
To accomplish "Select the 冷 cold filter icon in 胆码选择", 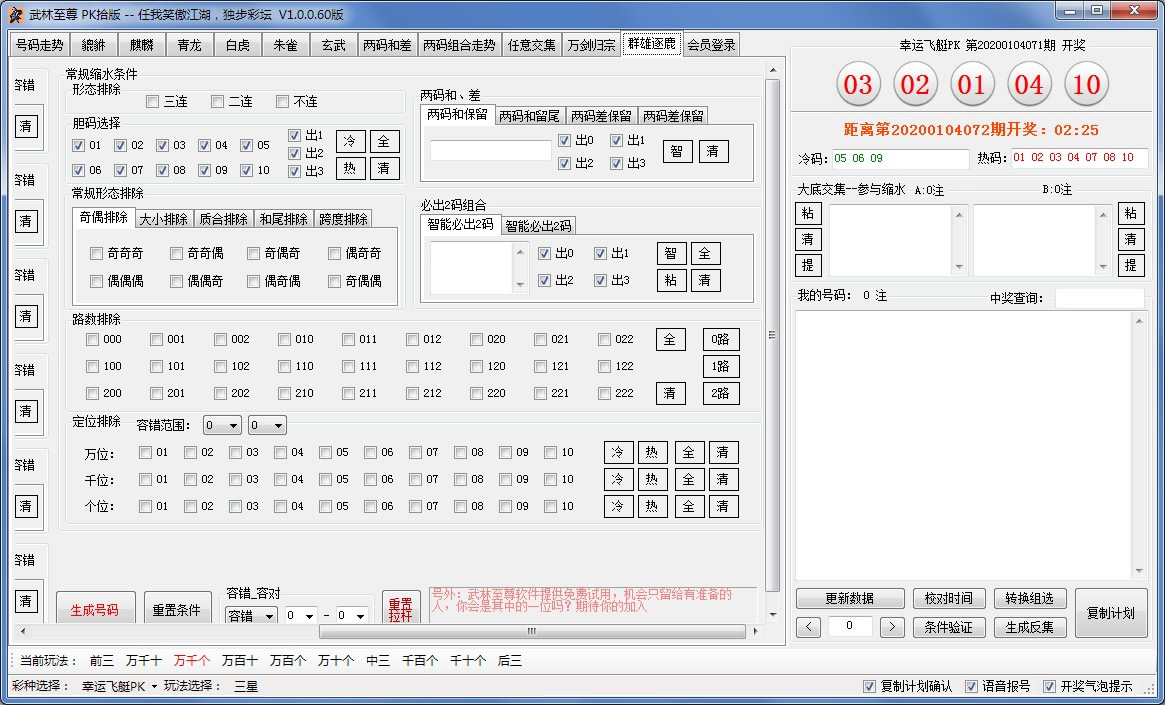I will tap(350, 140).
